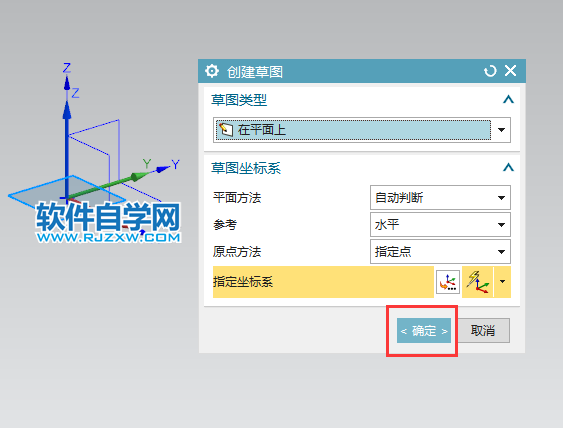This screenshot has height=428, width=563.
Task: Click the sketch-on-plane icon in type box
Action: pos(226,129)
